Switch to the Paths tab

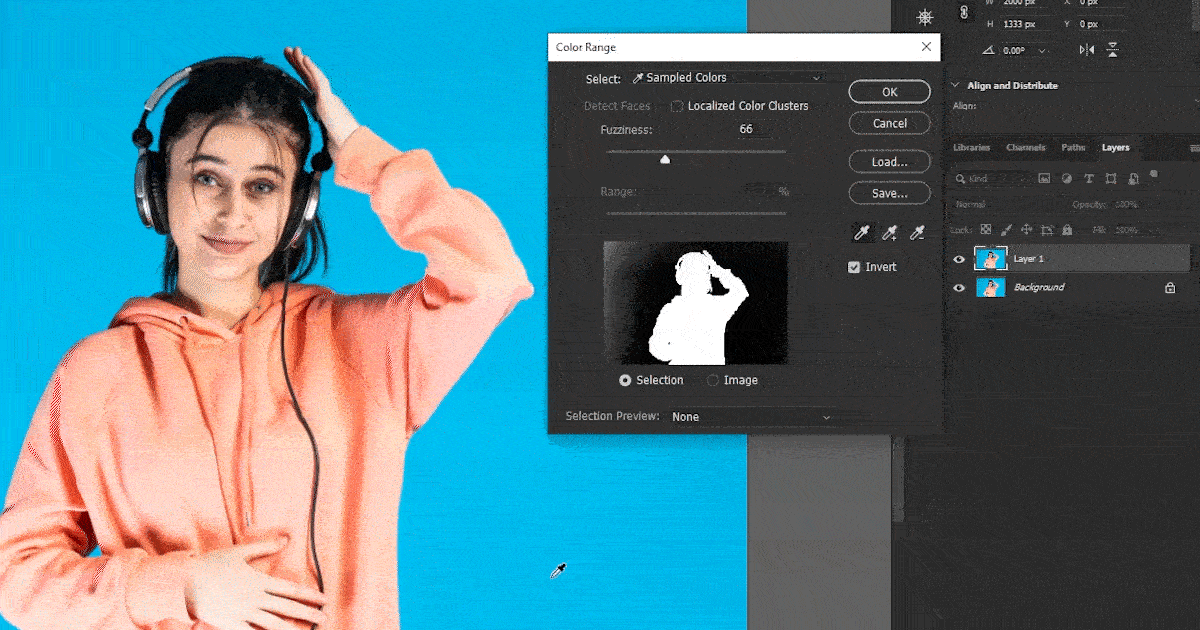click(x=1073, y=147)
